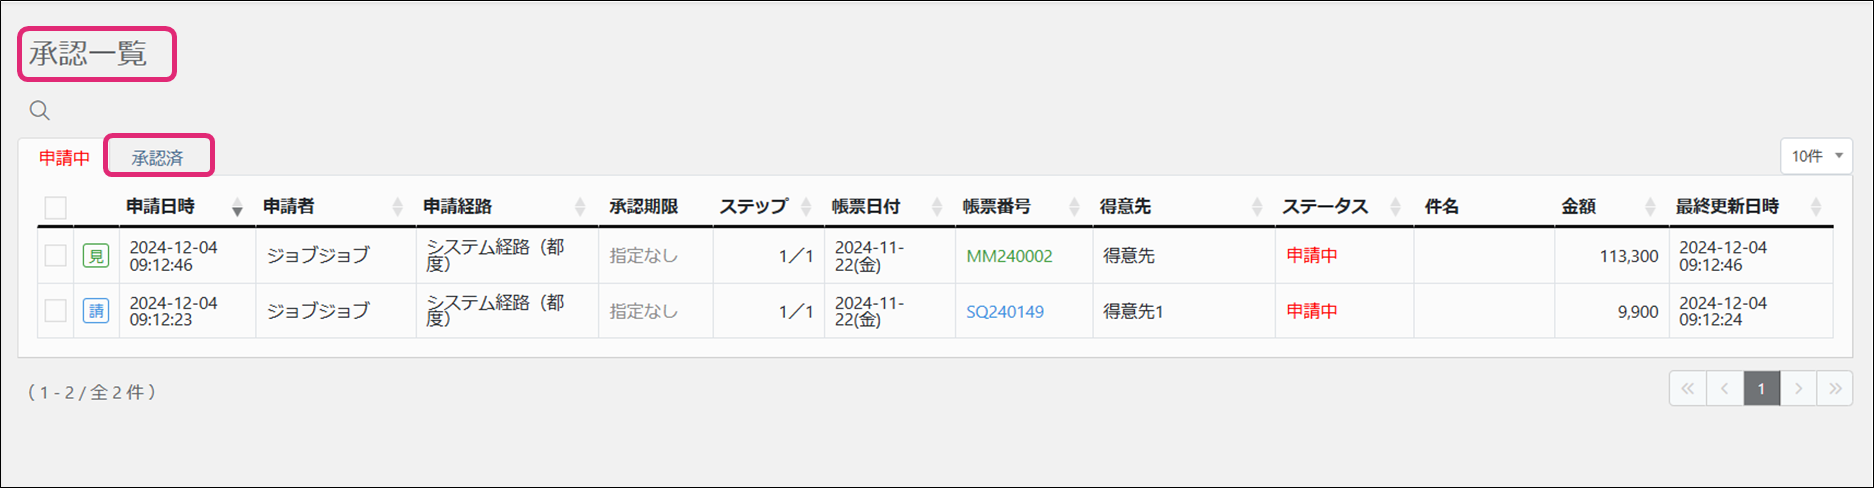Sort by 金額 column sort arrows
1874x488 pixels.
[1650, 207]
